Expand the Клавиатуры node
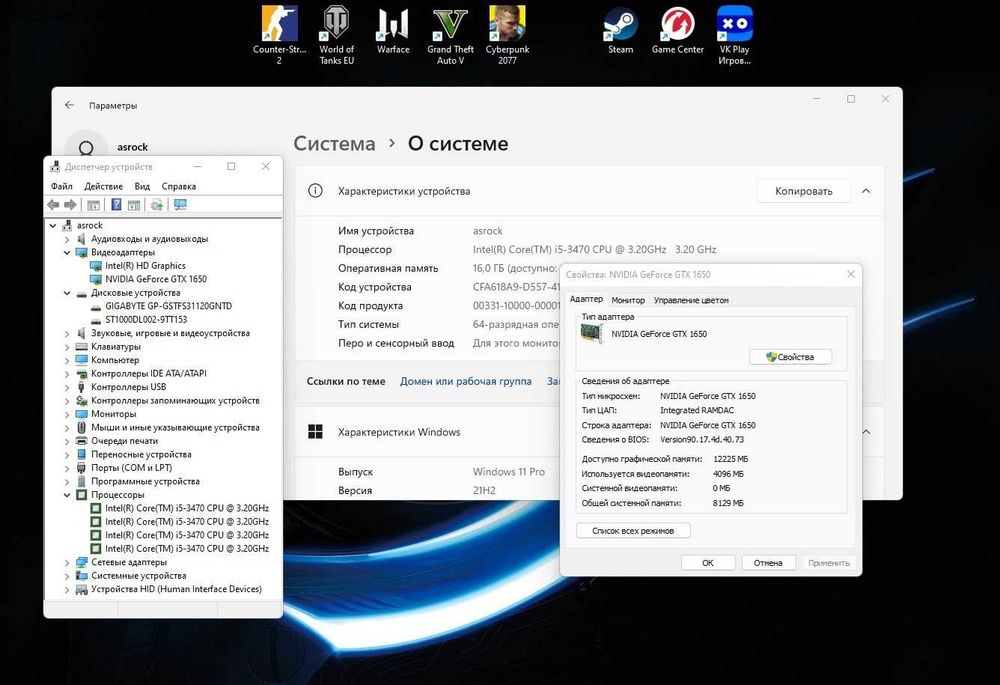Image resolution: width=1000 pixels, height=685 pixels. 67,347
